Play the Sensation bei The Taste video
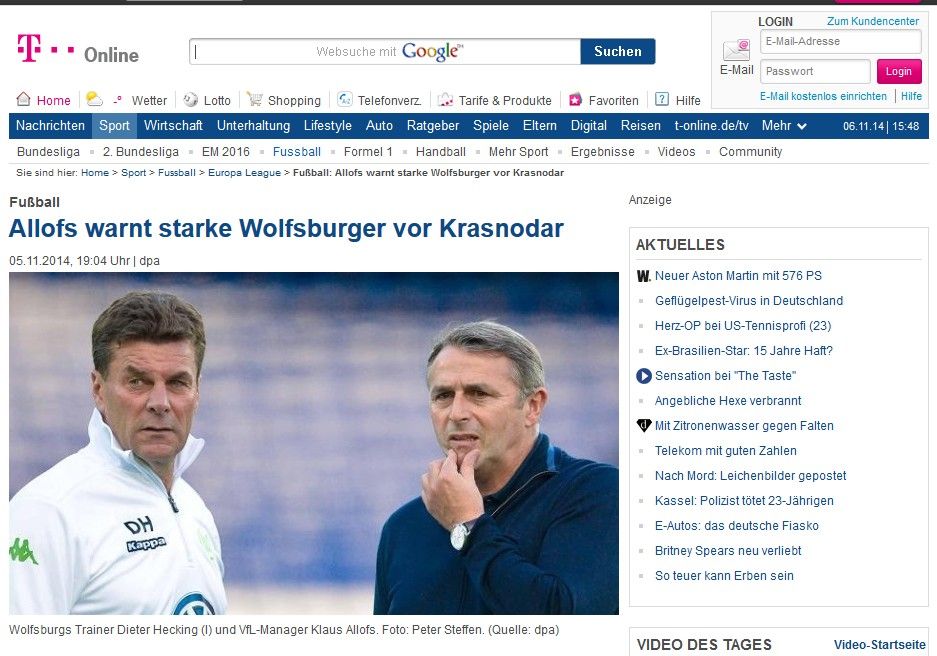Viewport: 937px width, 656px height. (644, 376)
